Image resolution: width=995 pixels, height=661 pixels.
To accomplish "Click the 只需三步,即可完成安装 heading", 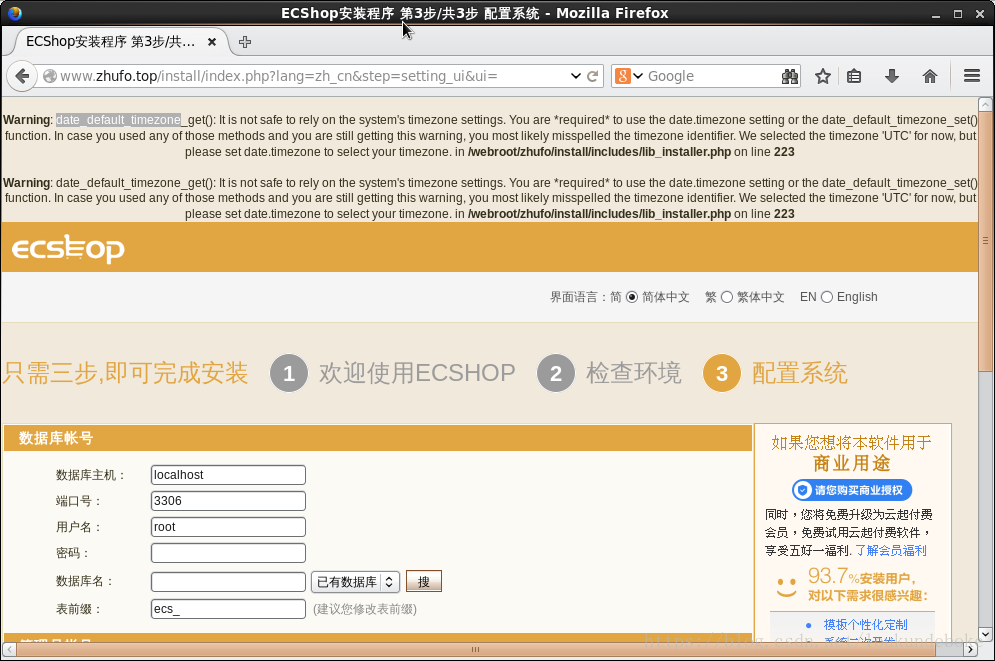I will pyautogui.click(x=126, y=373).
